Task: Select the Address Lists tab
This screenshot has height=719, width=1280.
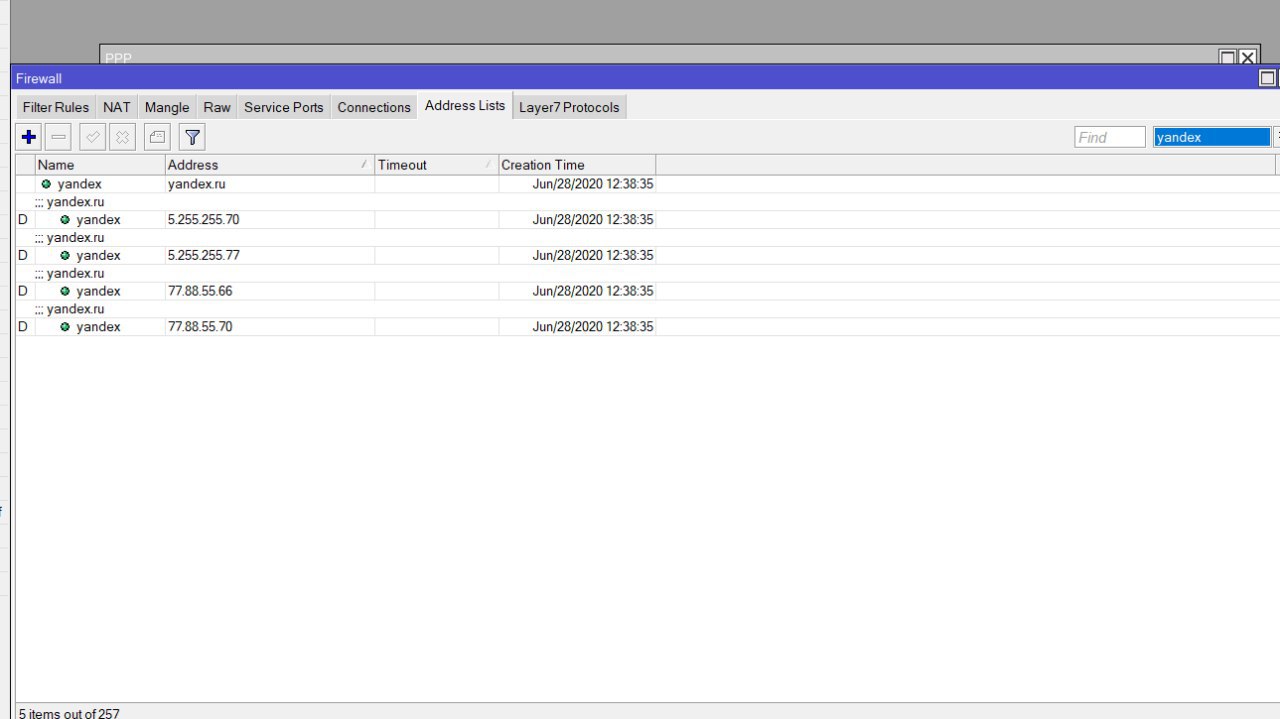Action: [x=465, y=106]
